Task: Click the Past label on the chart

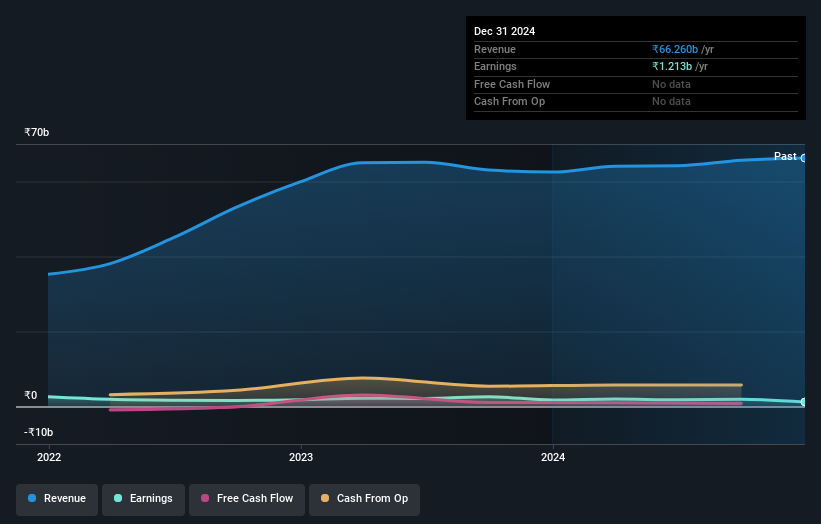Action: tap(785, 156)
